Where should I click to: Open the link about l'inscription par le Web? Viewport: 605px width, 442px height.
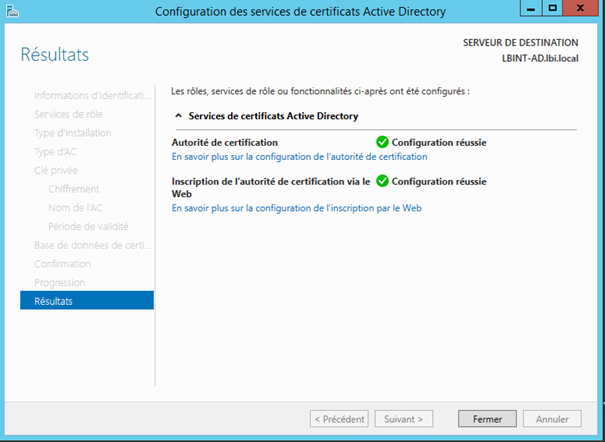click(x=296, y=208)
